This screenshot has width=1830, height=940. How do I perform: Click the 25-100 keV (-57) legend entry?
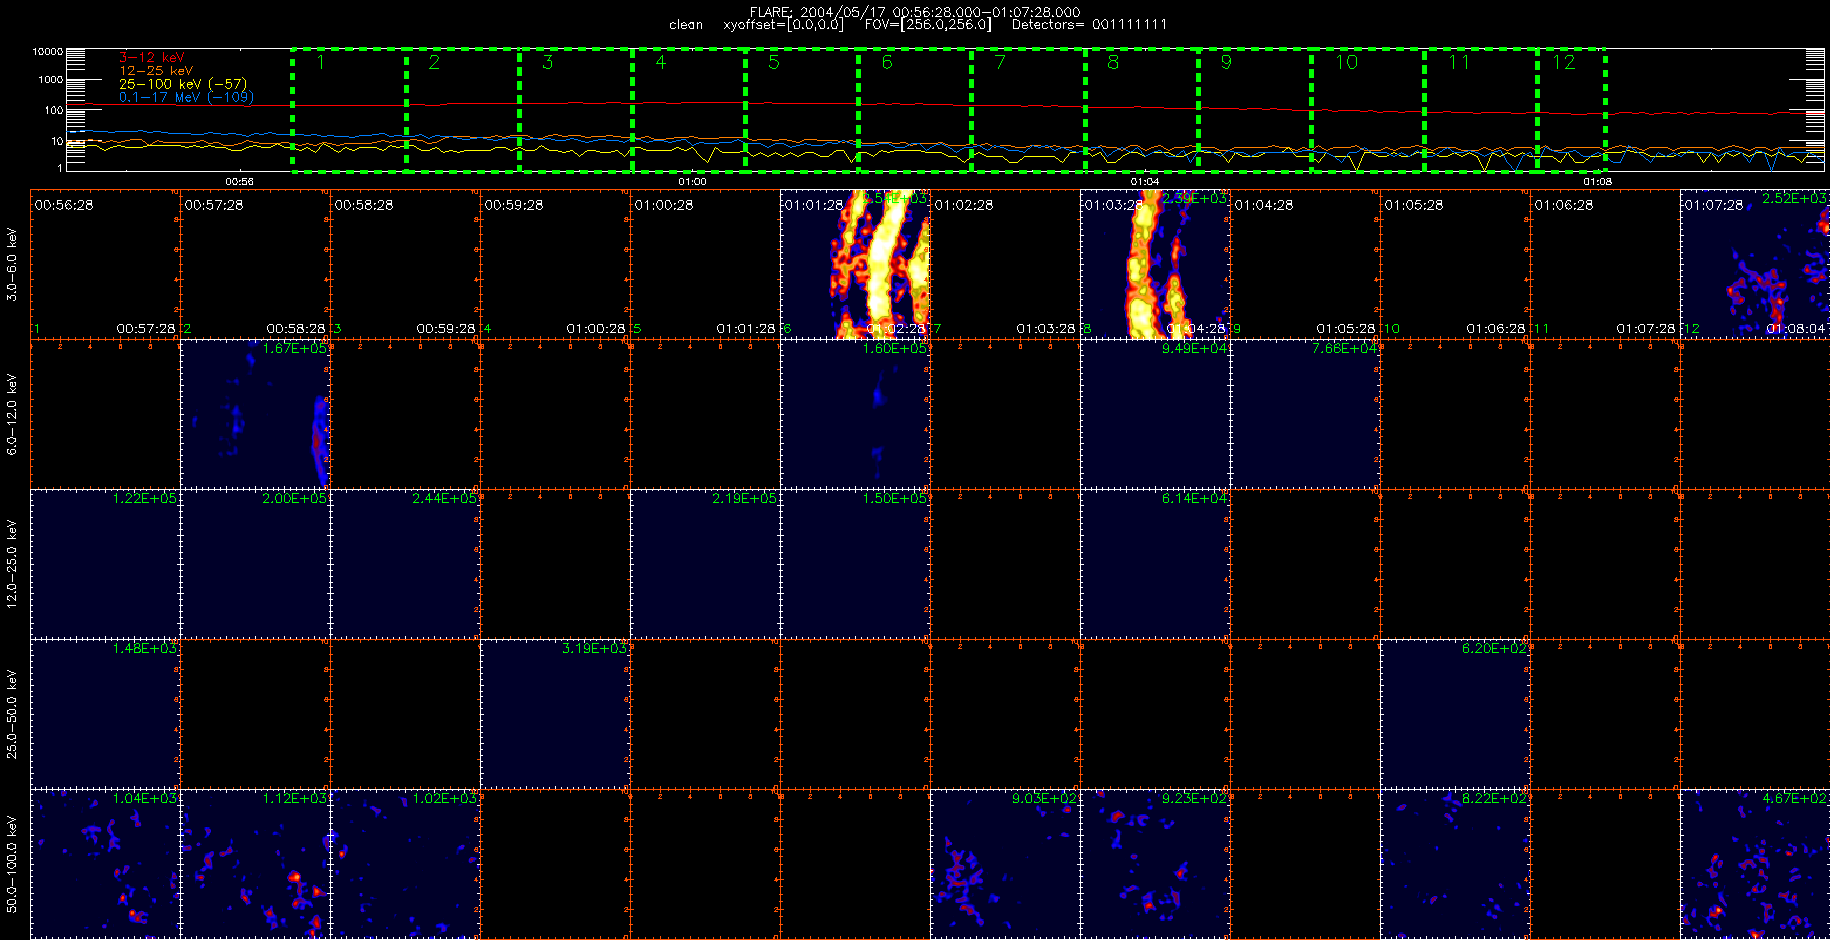[182, 84]
